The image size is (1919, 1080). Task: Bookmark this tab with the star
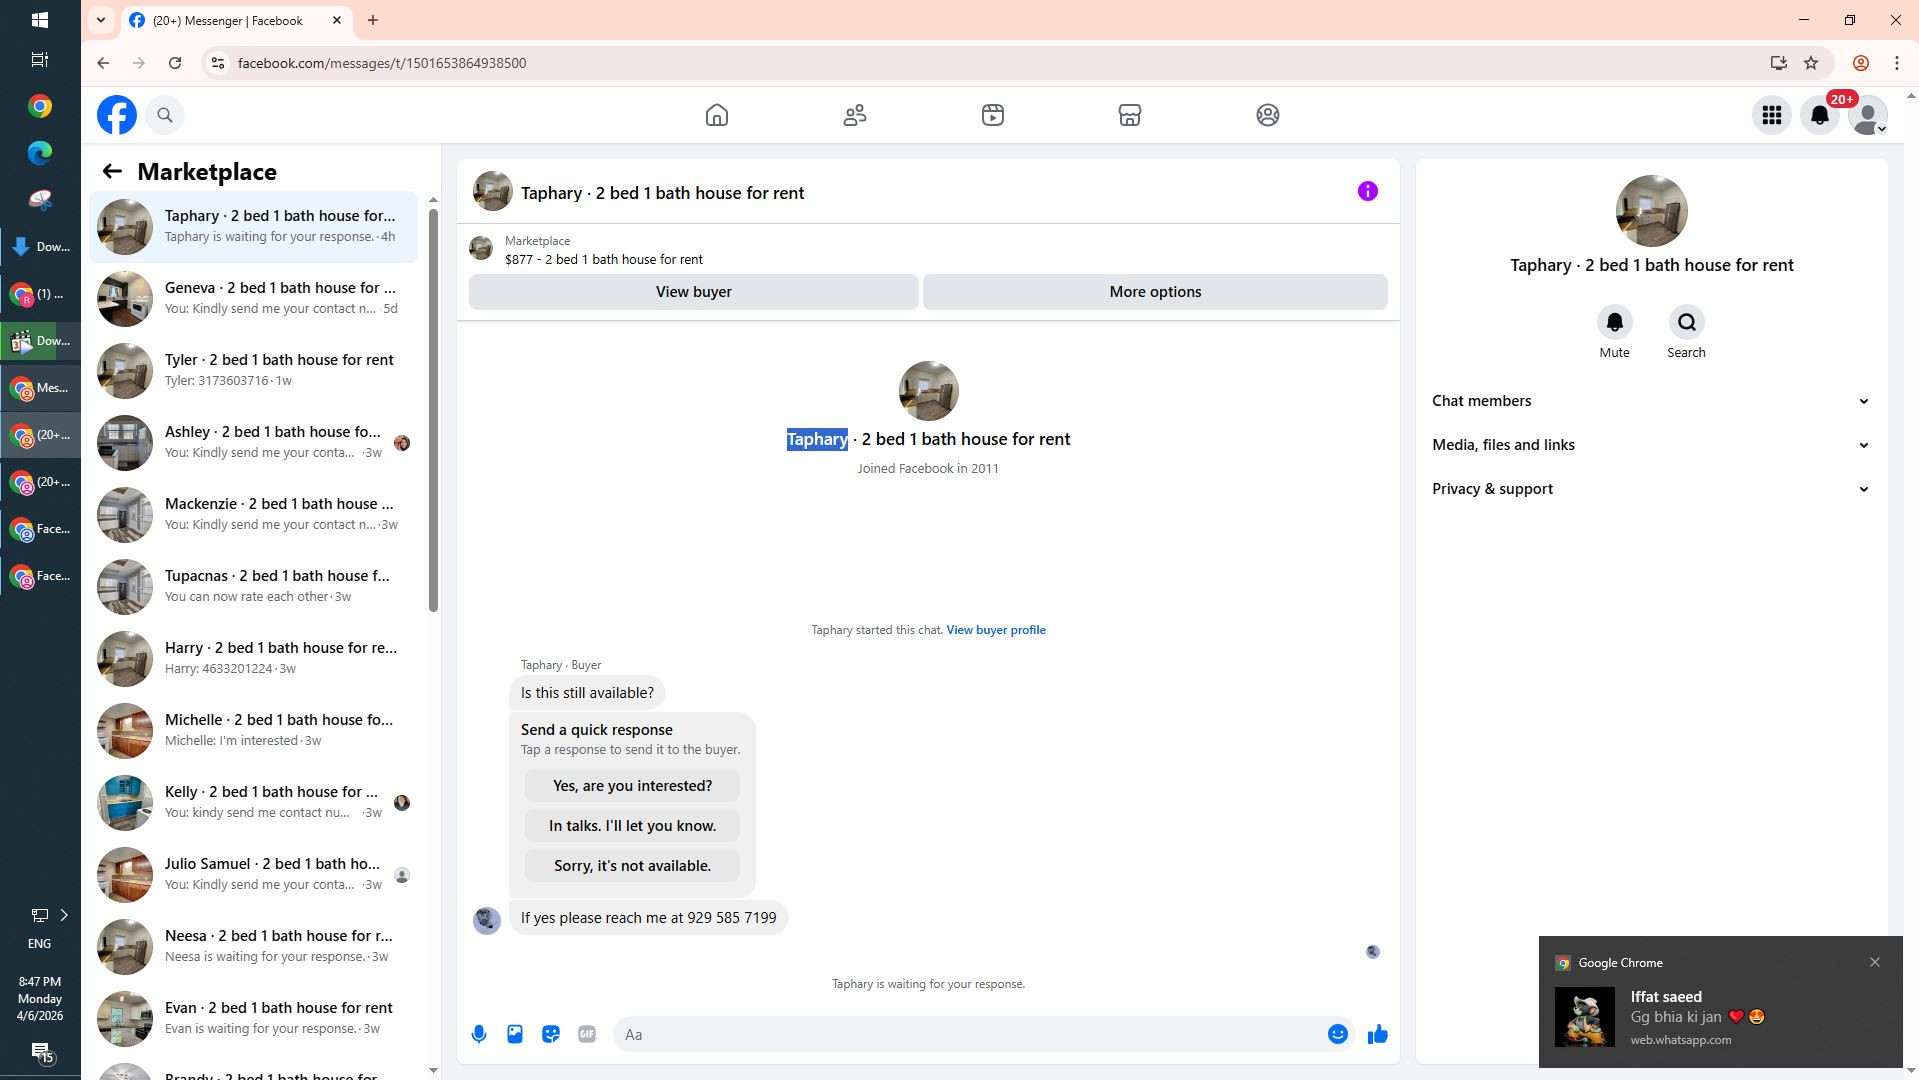1811,63
